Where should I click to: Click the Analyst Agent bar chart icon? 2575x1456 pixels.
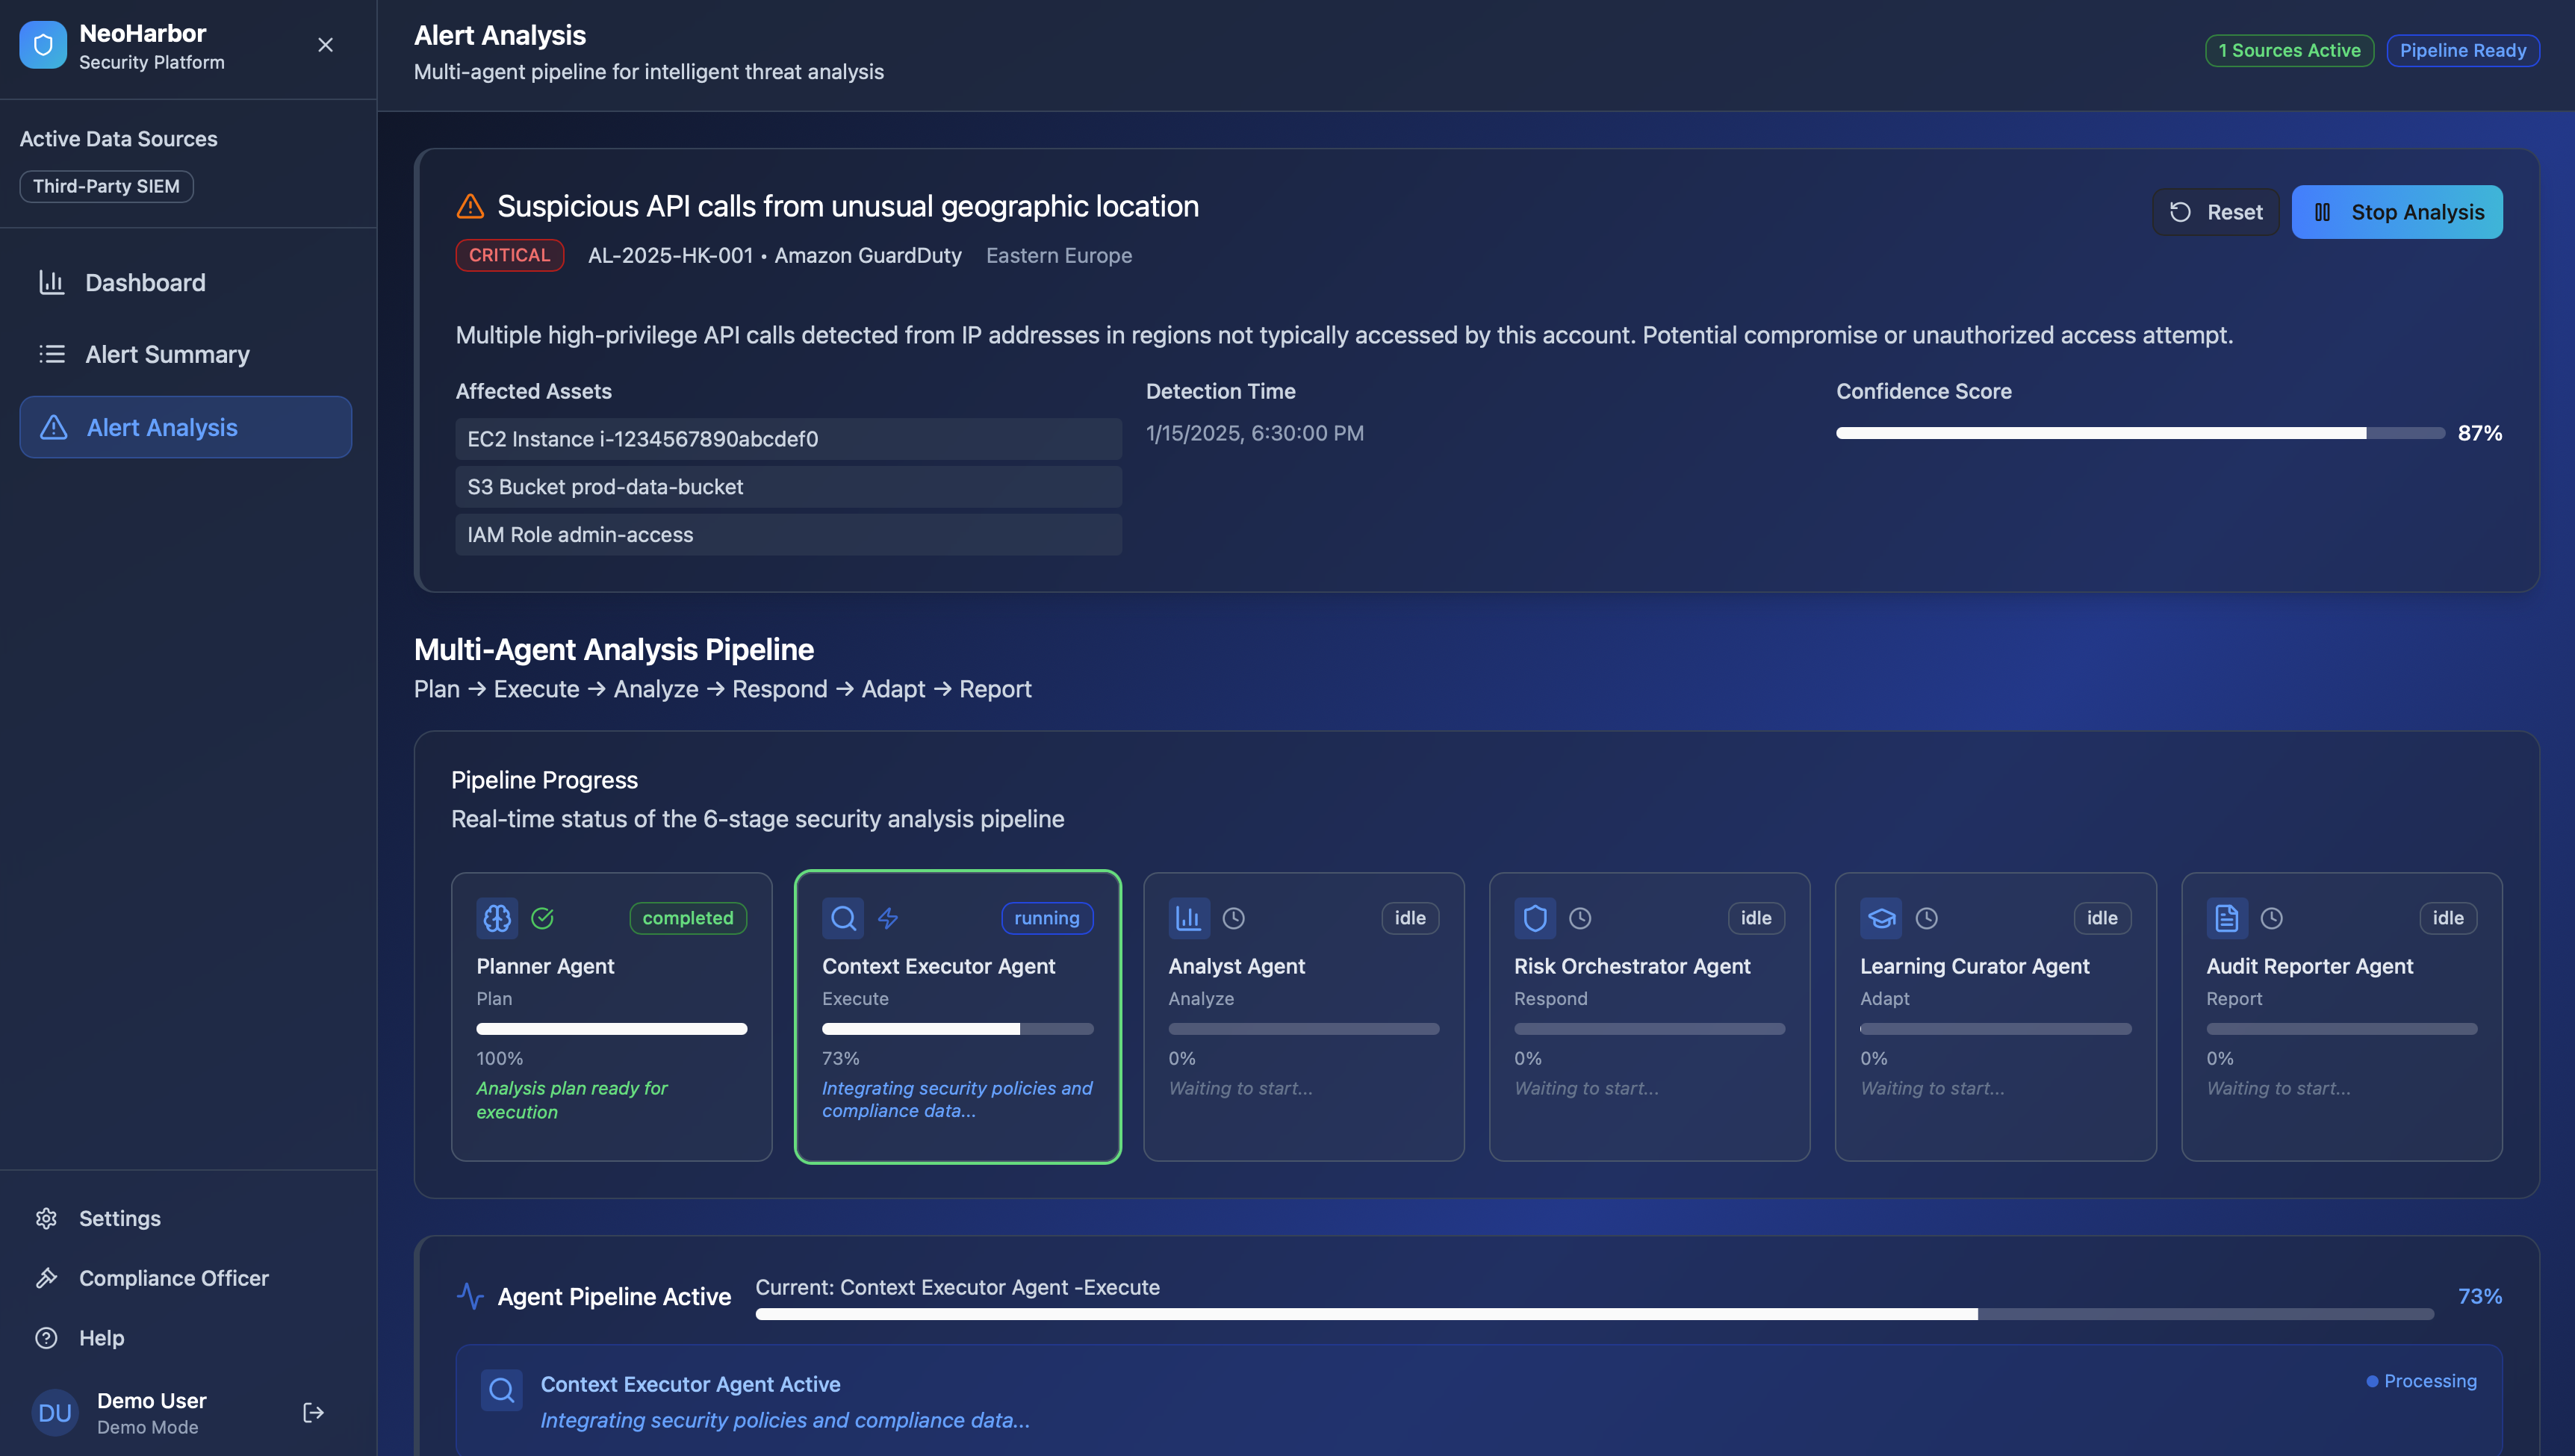[1188, 918]
